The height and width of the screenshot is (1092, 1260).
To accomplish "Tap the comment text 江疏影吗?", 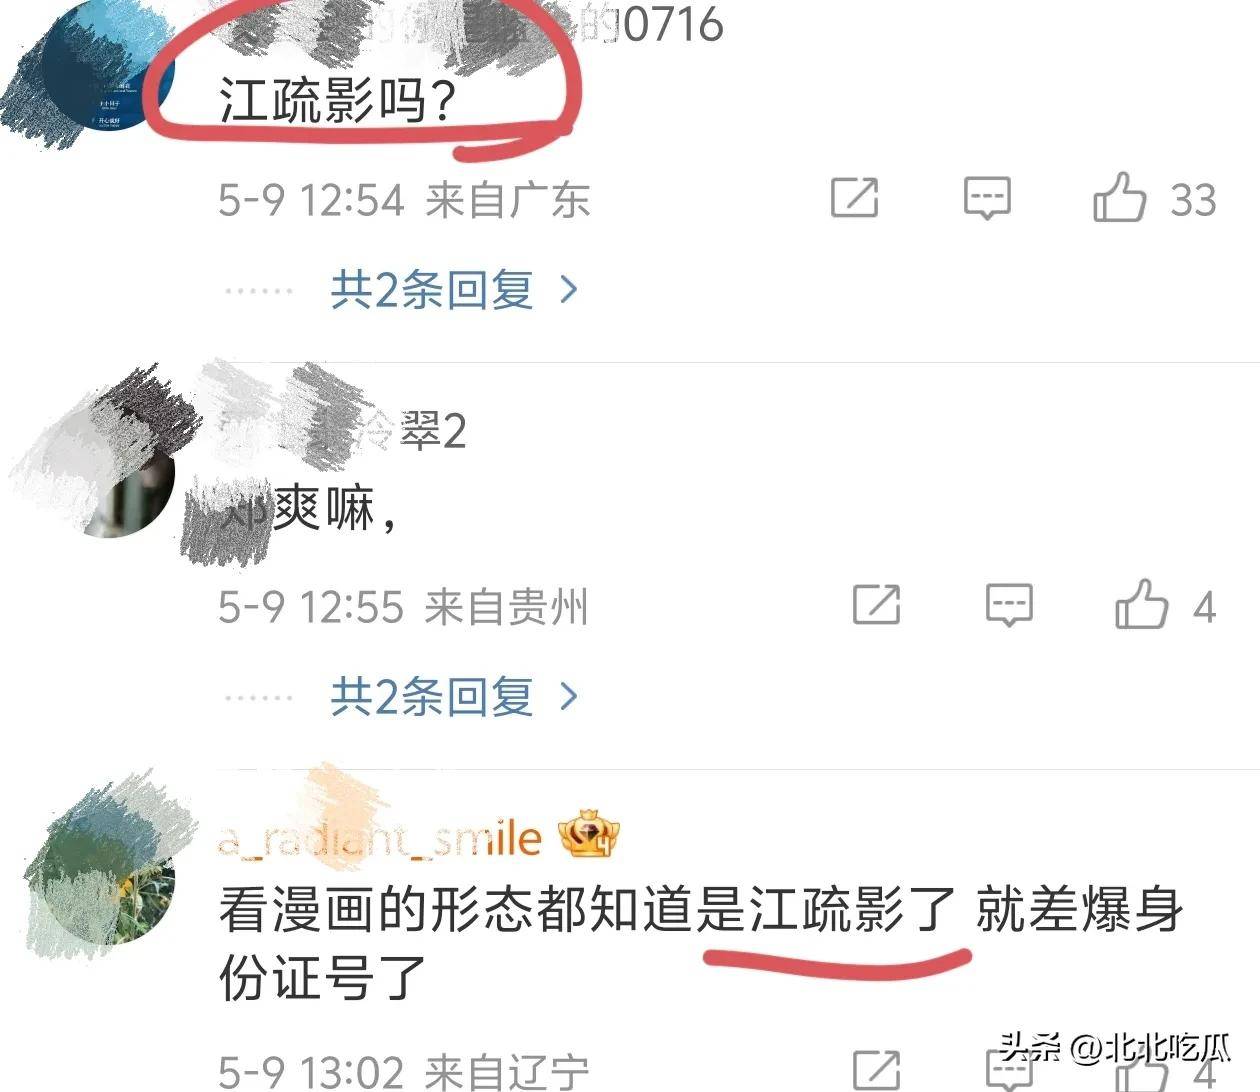I will [x=338, y=101].
